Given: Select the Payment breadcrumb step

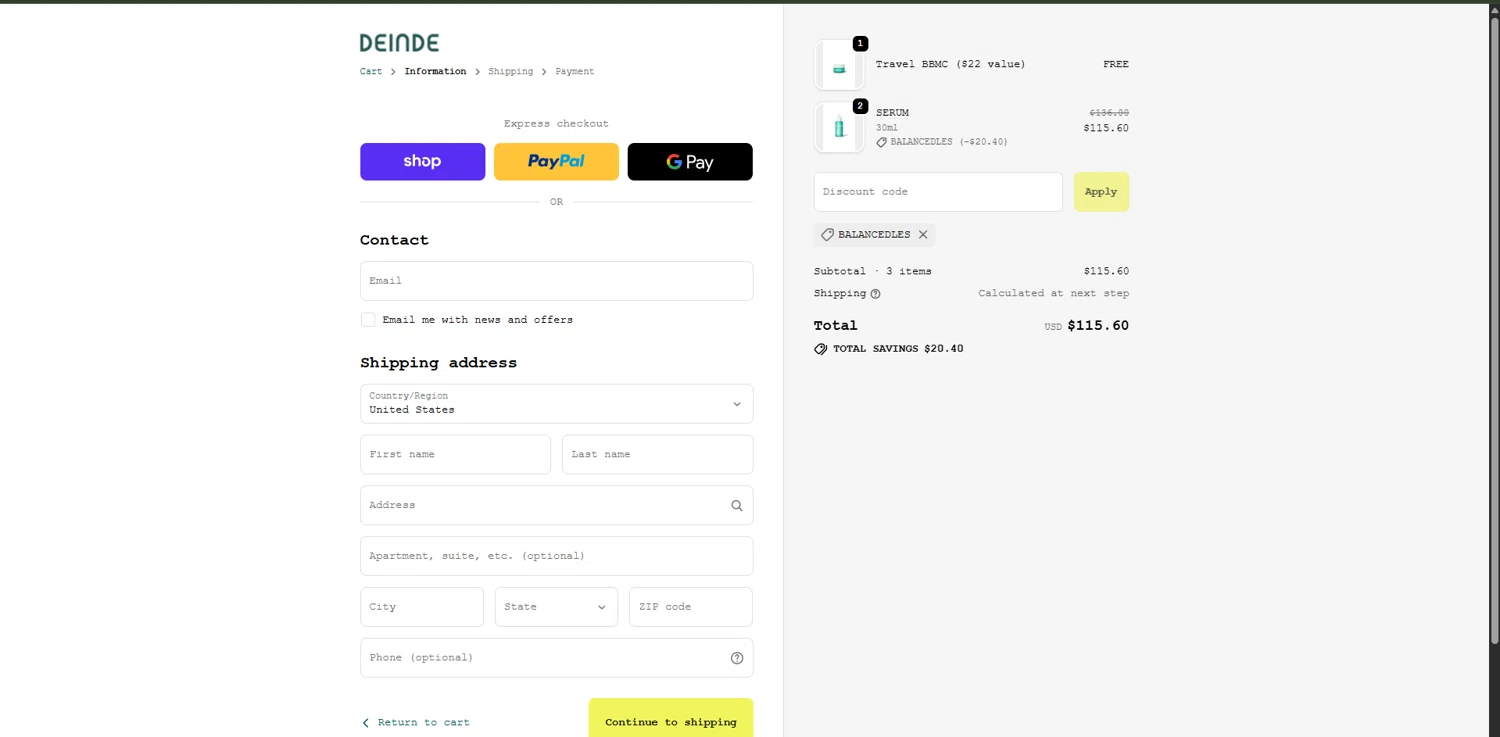Looking at the screenshot, I should [575, 72].
